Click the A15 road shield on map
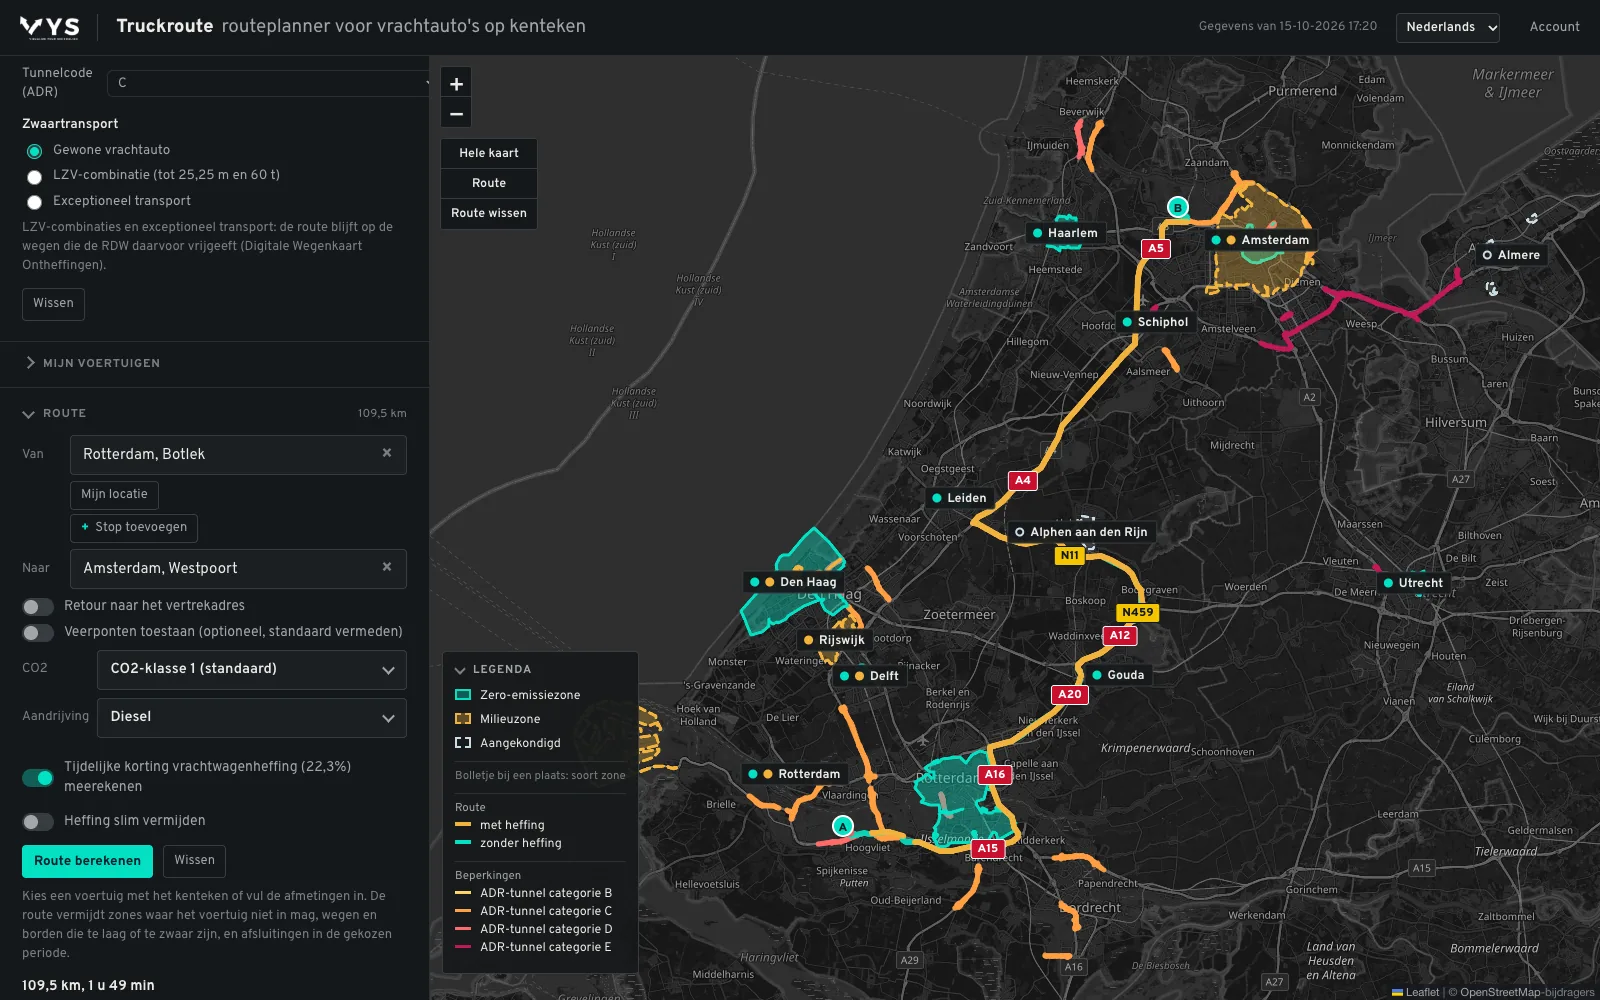The image size is (1600, 1000). (988, 848)
